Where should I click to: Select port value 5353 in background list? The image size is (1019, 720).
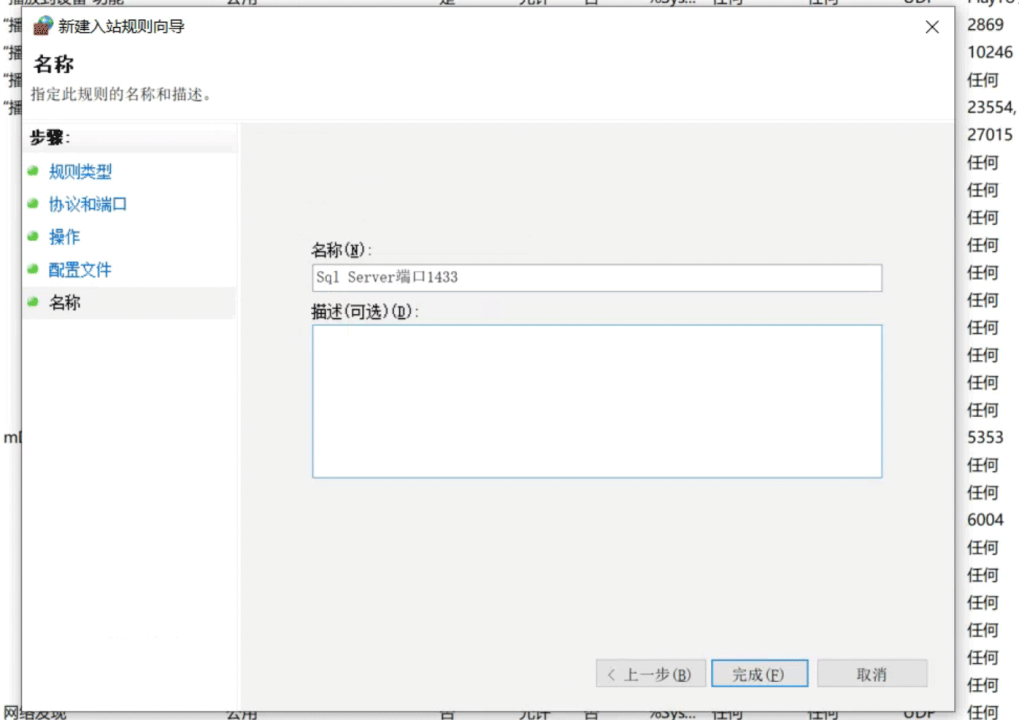[985, 437]
